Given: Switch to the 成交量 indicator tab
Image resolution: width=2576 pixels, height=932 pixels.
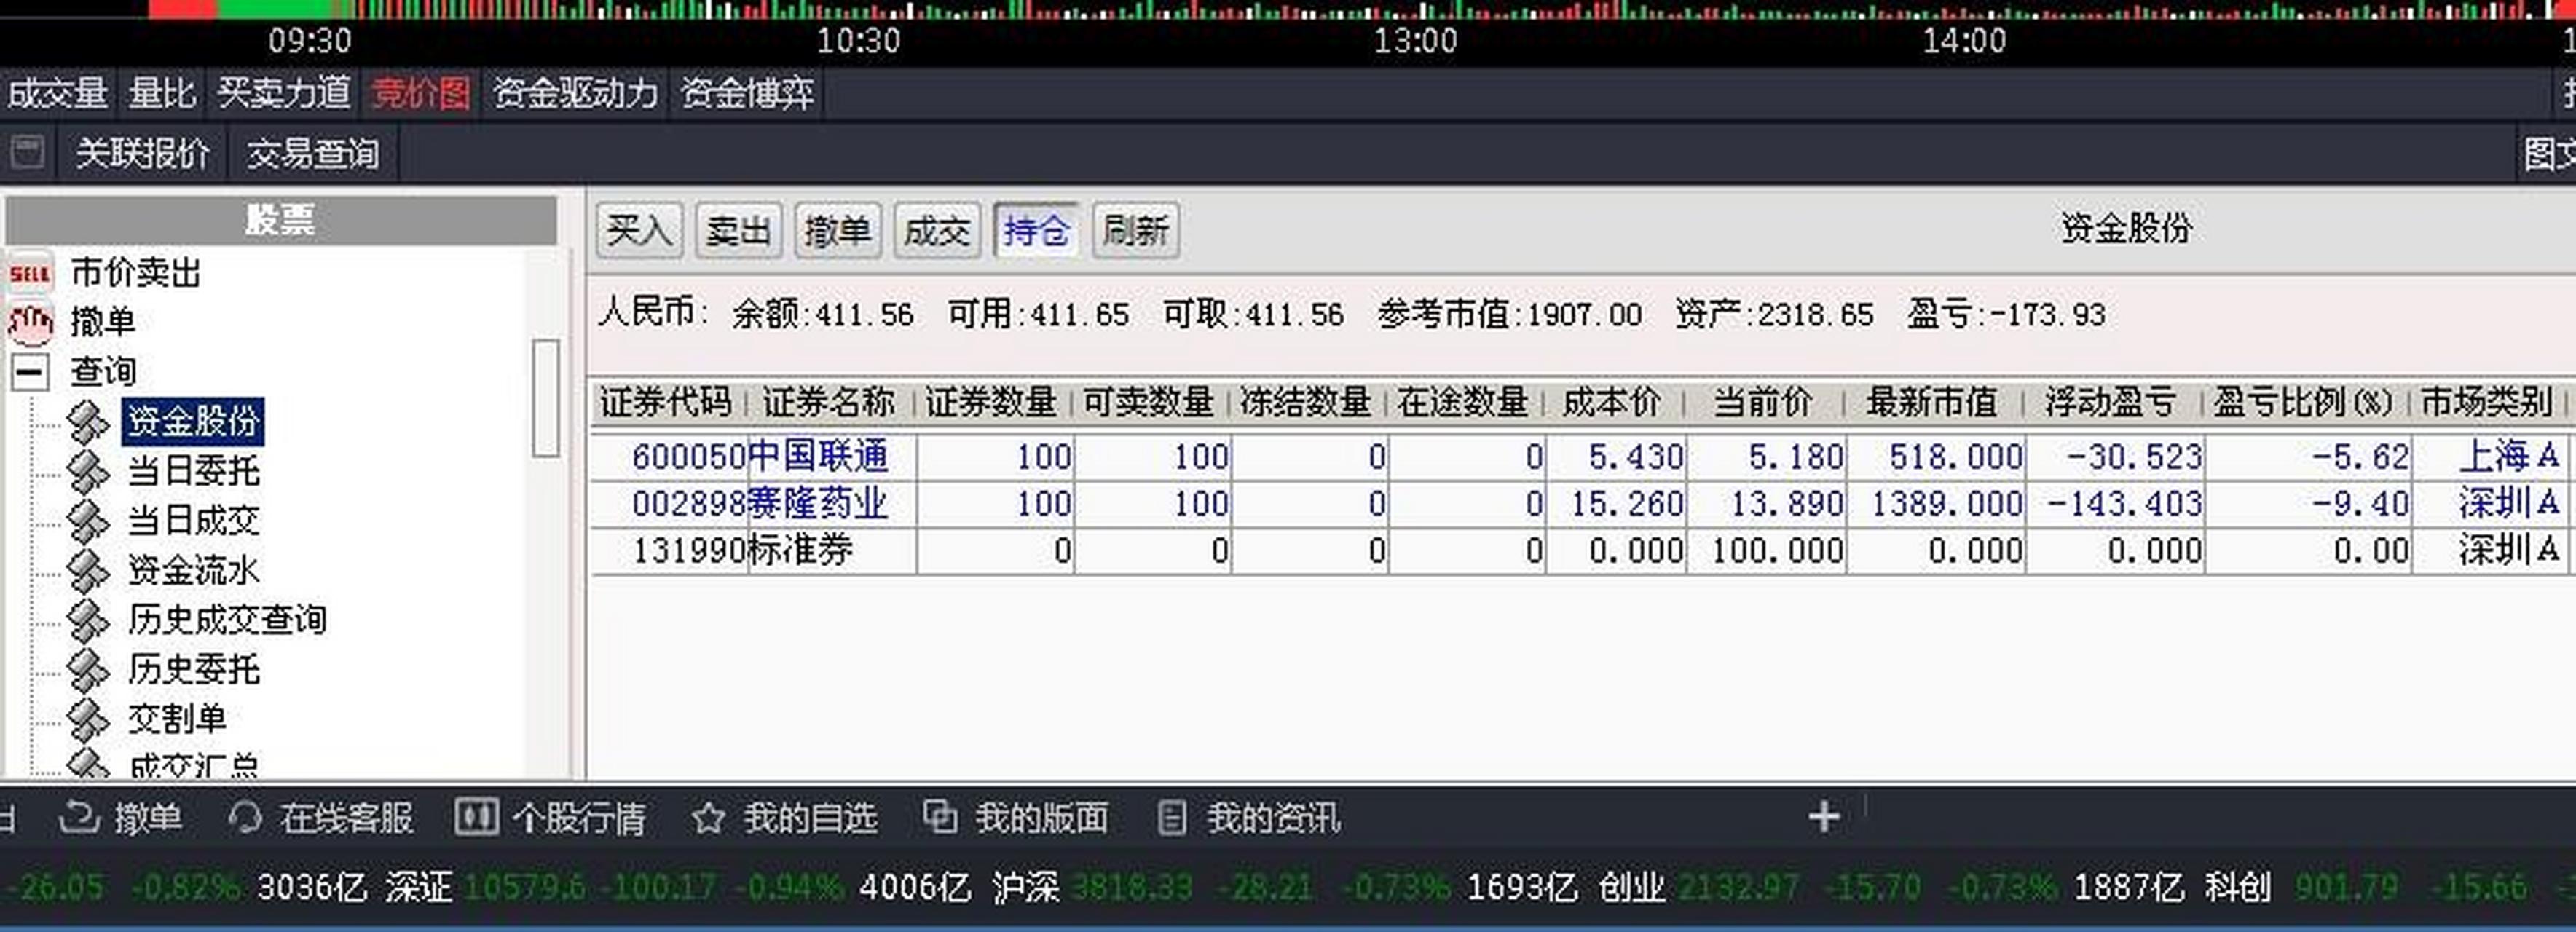Looking at the screenshot, I should click(58, 93).
